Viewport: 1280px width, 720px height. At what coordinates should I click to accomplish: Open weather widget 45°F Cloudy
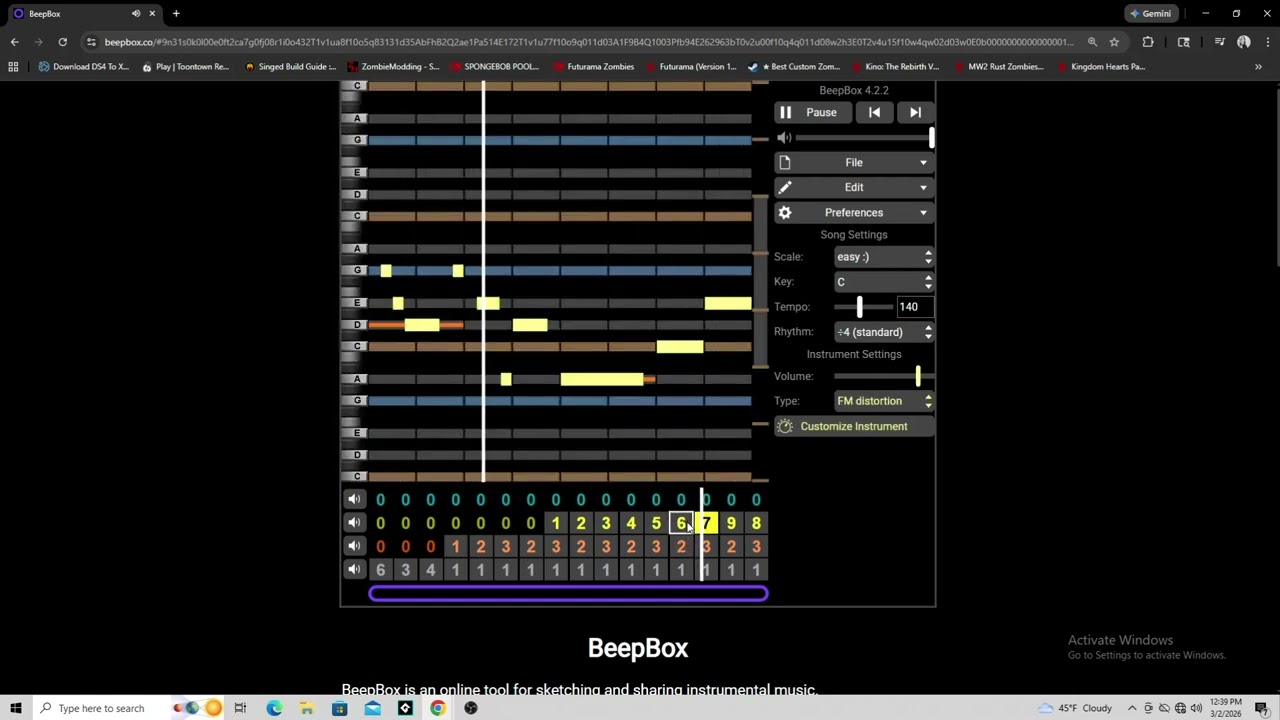tap(1074, 708)
